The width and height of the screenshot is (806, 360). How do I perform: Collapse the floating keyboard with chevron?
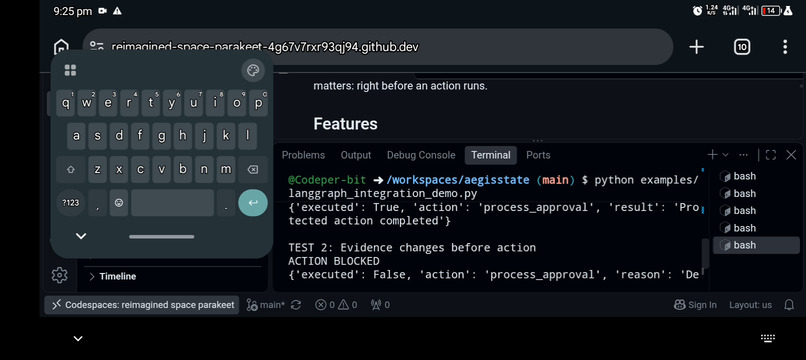tap(81, 236)
